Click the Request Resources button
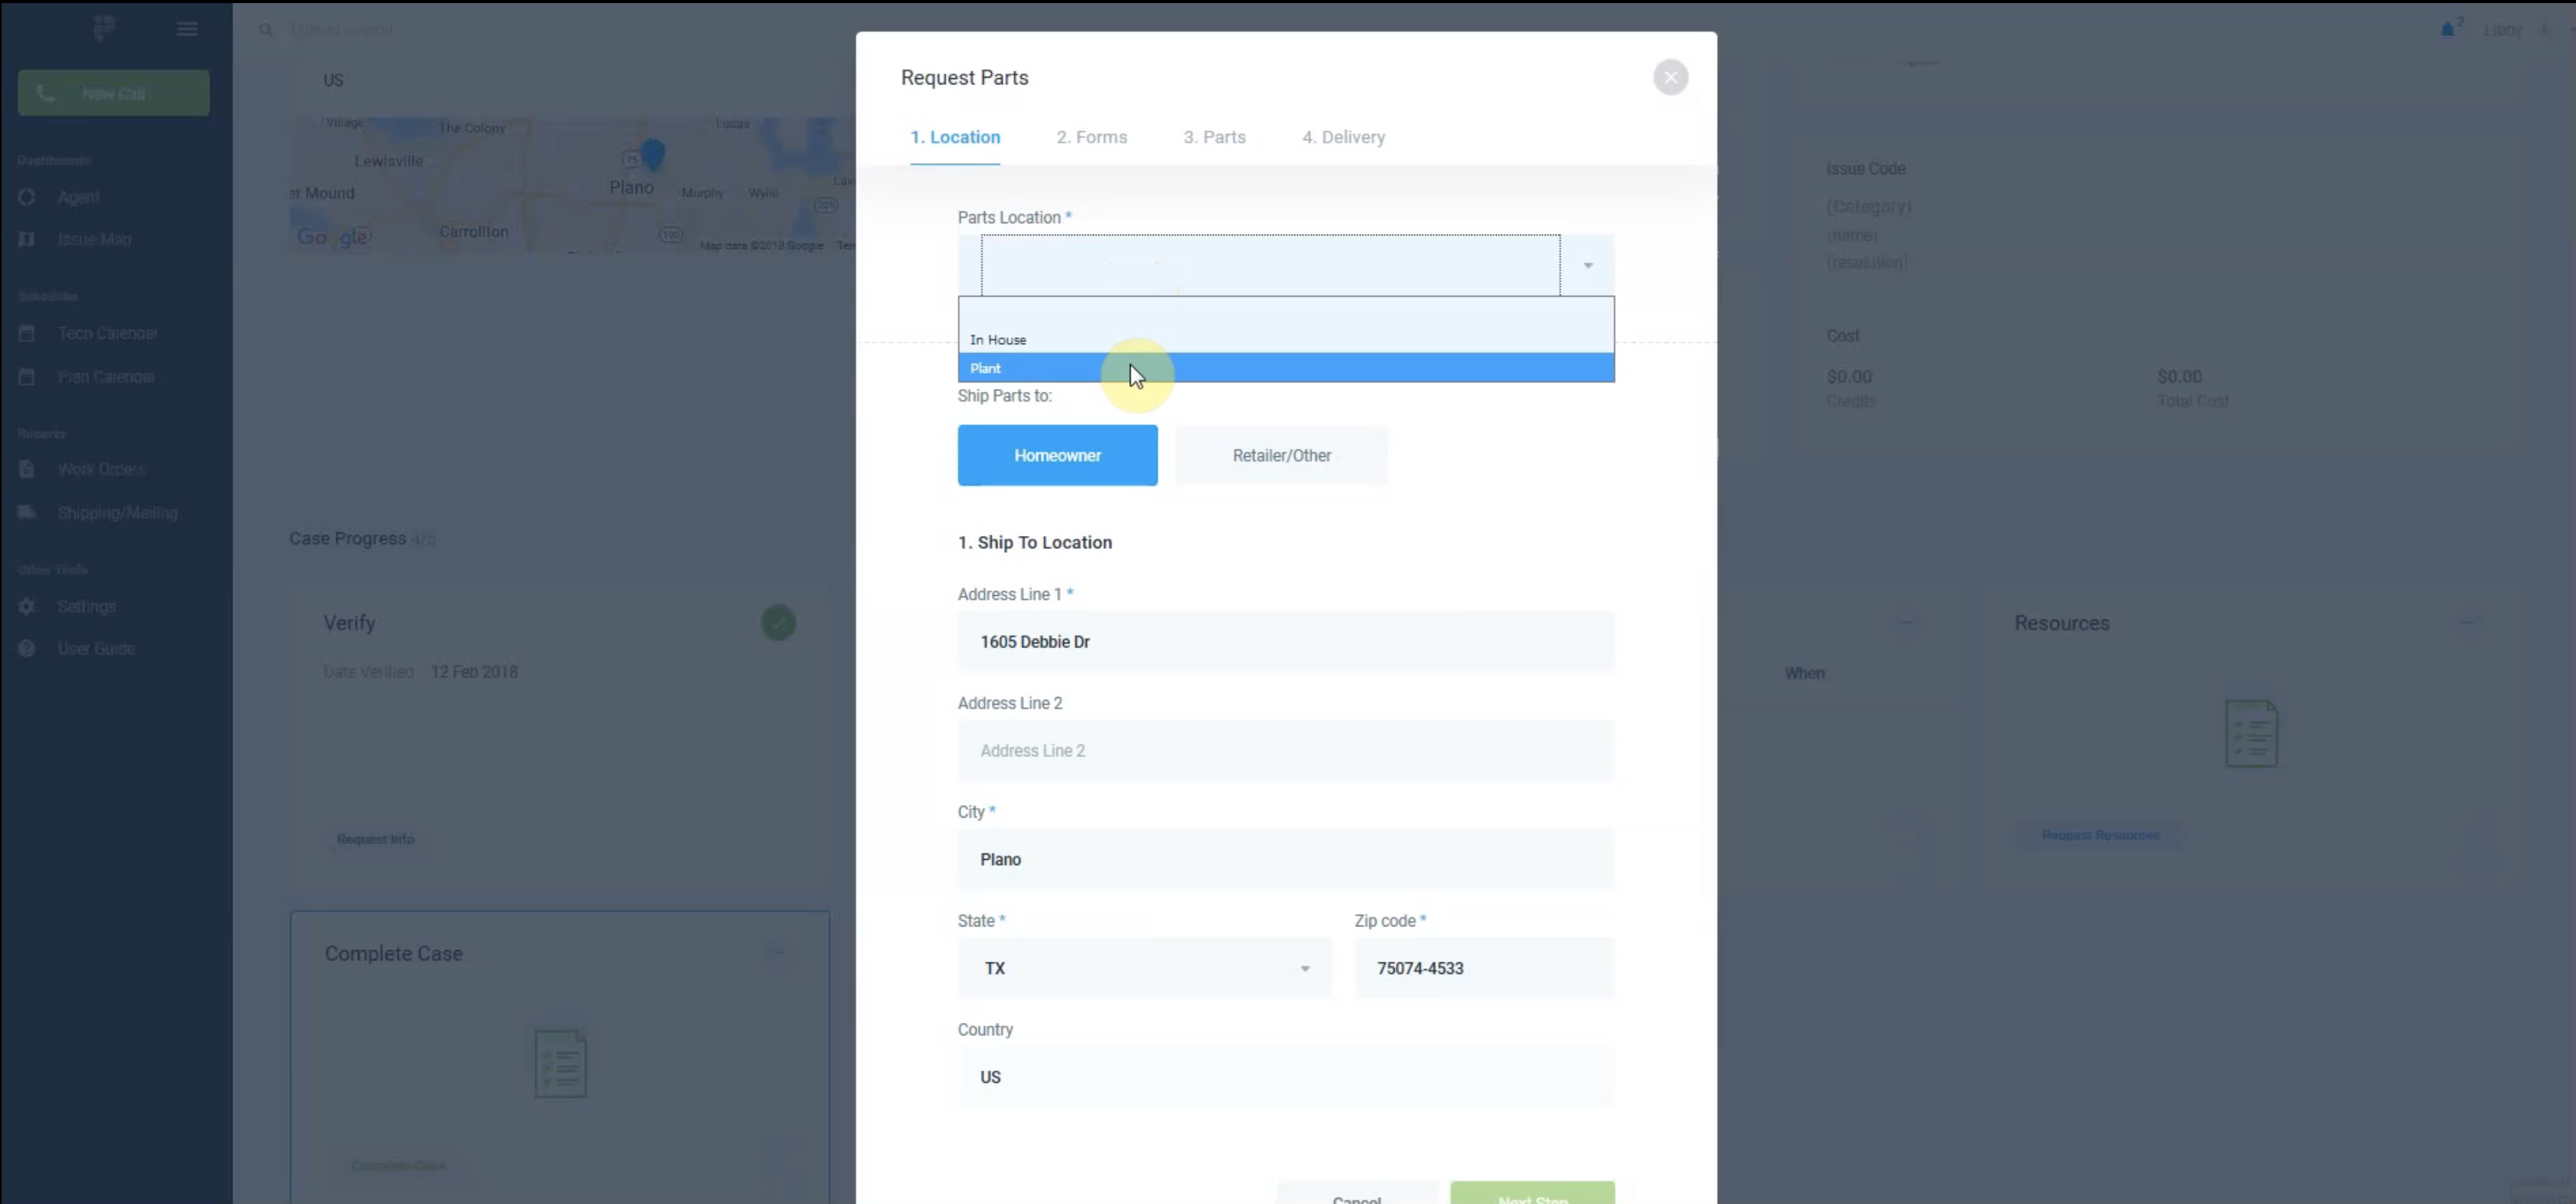This screenshot has height=1204, width=2576. 2100,835
